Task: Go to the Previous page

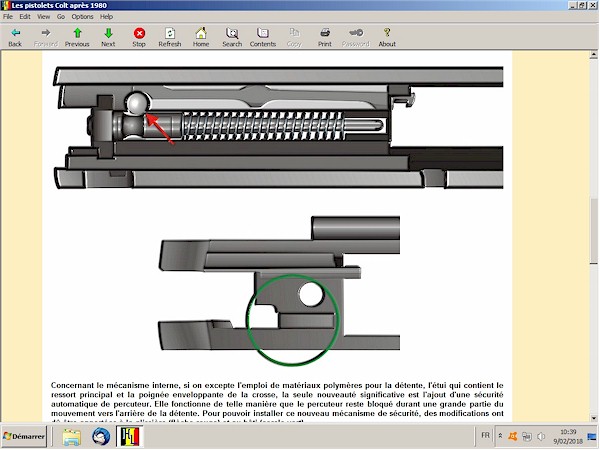Action: (77, 37)
